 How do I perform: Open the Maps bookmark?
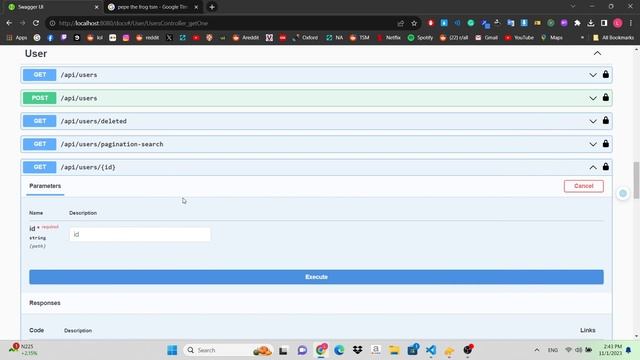(552, 38)
